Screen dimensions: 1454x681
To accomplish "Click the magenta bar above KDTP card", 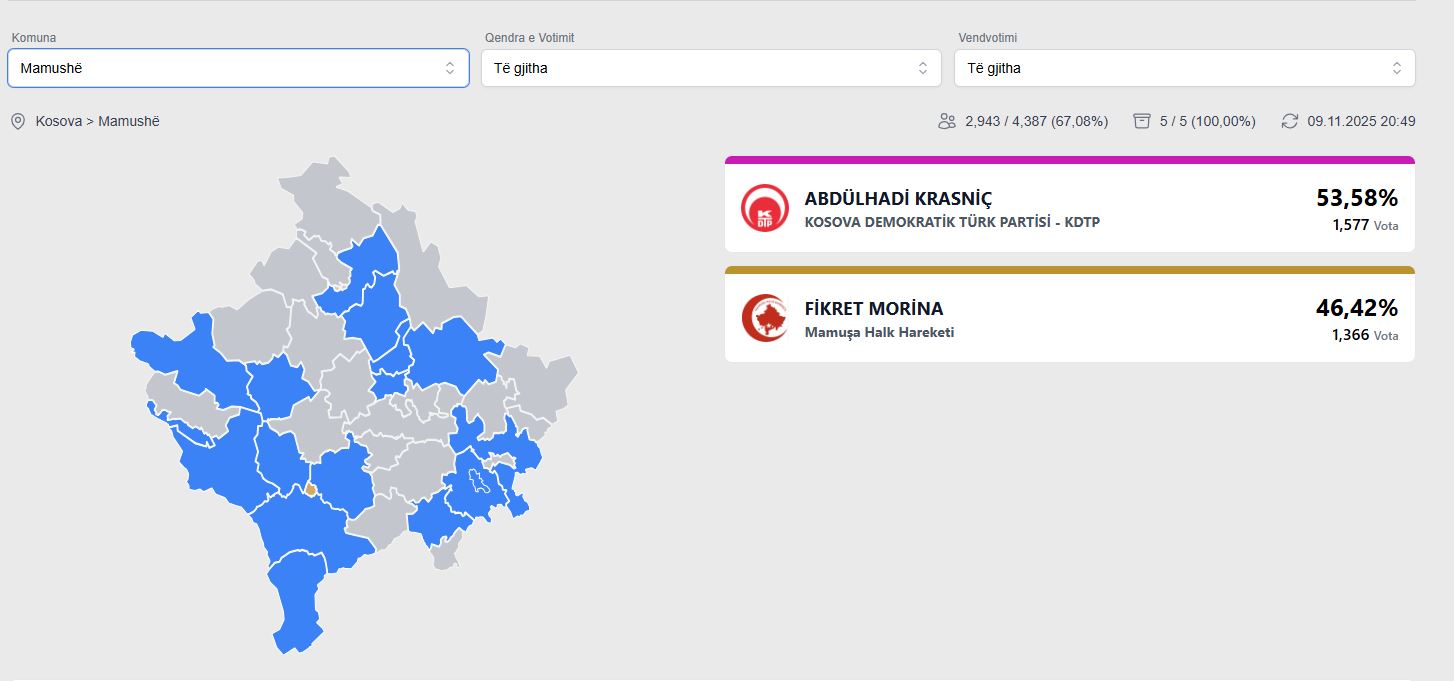I will tap(1069, 160).
